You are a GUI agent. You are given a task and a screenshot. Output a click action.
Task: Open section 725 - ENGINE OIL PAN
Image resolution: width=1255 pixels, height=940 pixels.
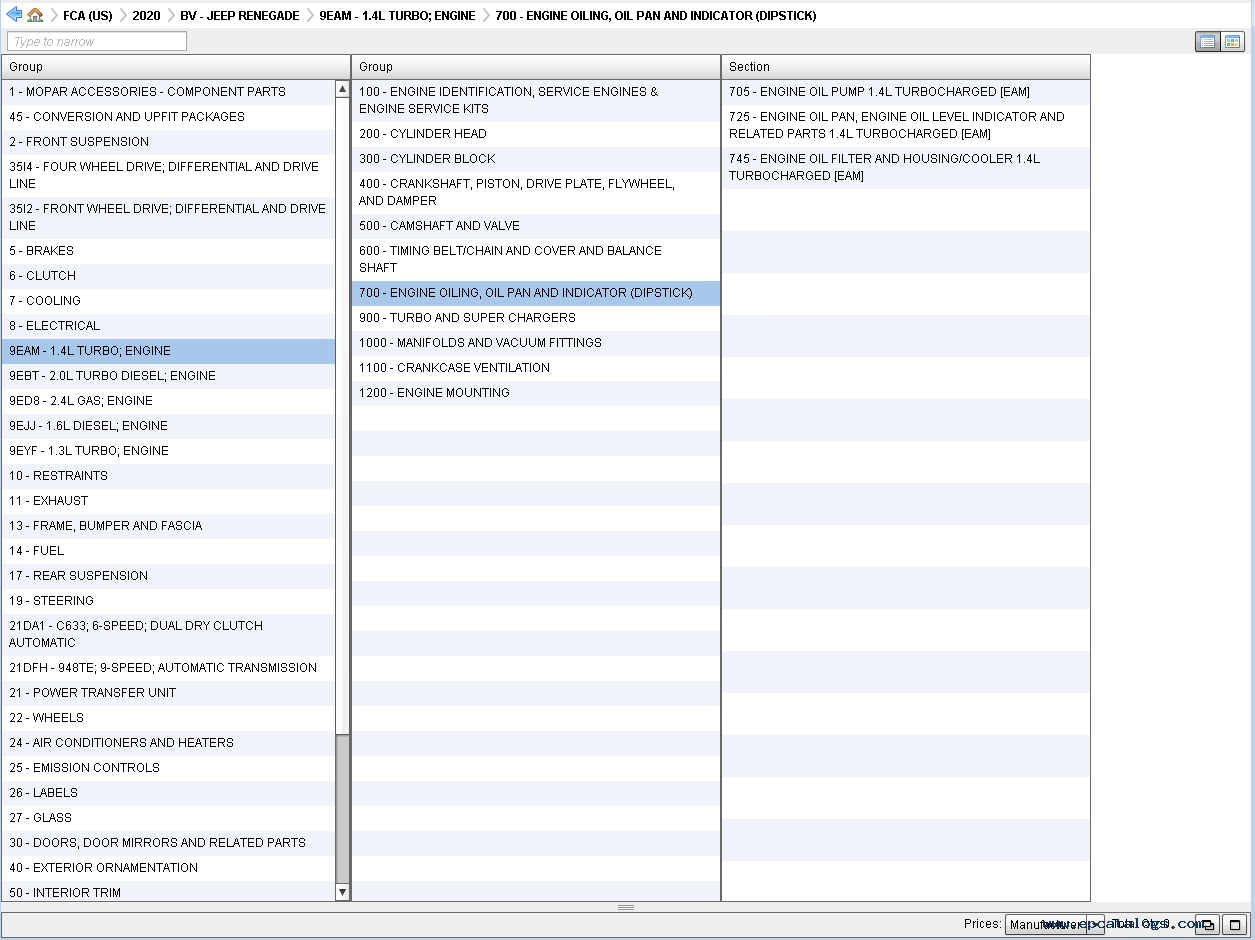(906, 125)
